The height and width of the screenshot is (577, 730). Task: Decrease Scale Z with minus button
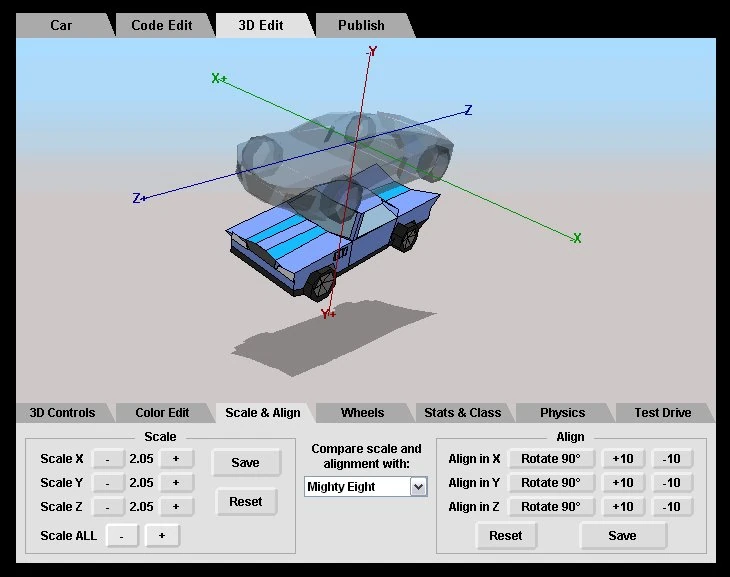pyautogui.click(x=108, y=507)
